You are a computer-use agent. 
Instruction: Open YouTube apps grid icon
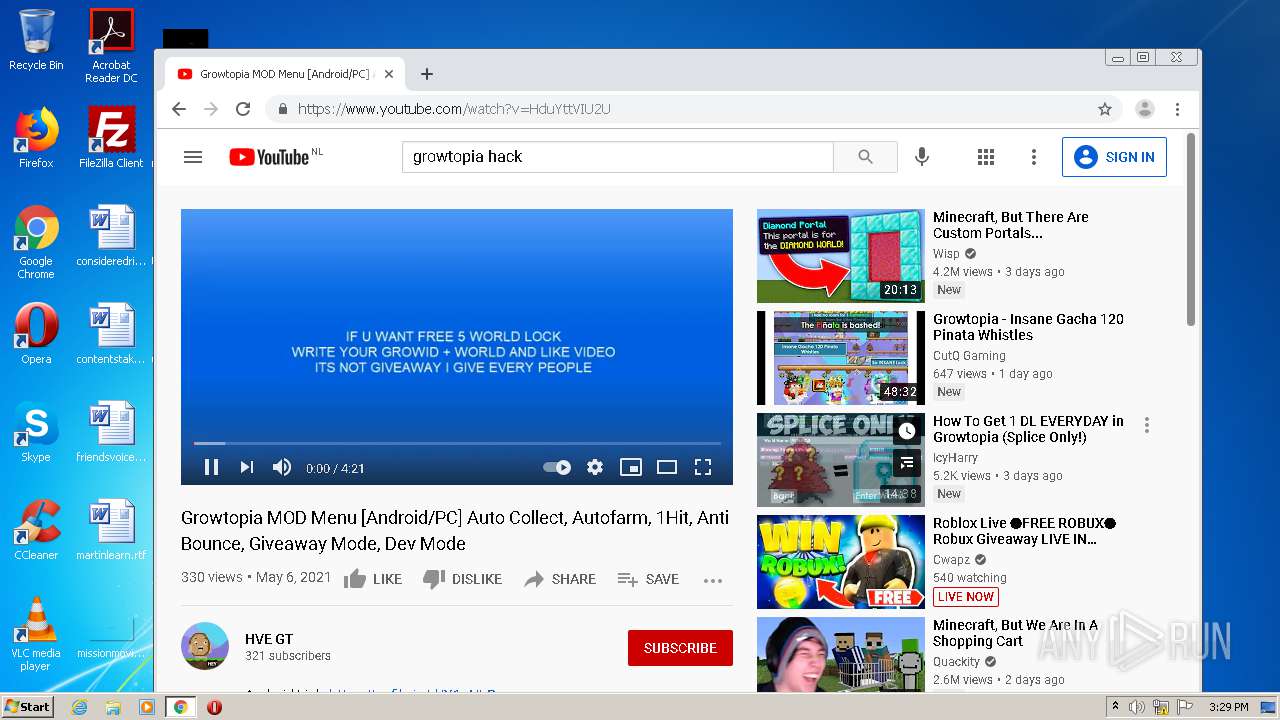pyautogui.click(x=986, y=157)
